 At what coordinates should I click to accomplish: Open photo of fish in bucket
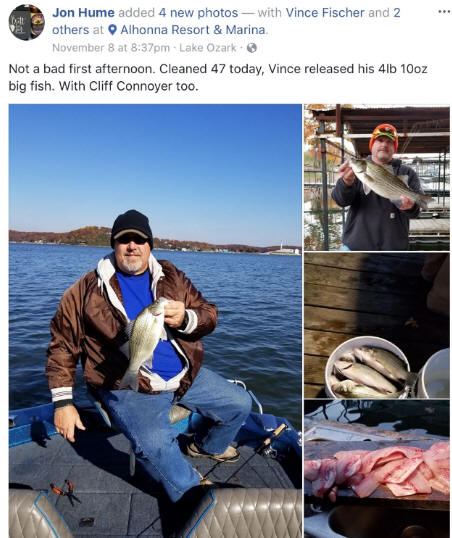coord(377,325)
